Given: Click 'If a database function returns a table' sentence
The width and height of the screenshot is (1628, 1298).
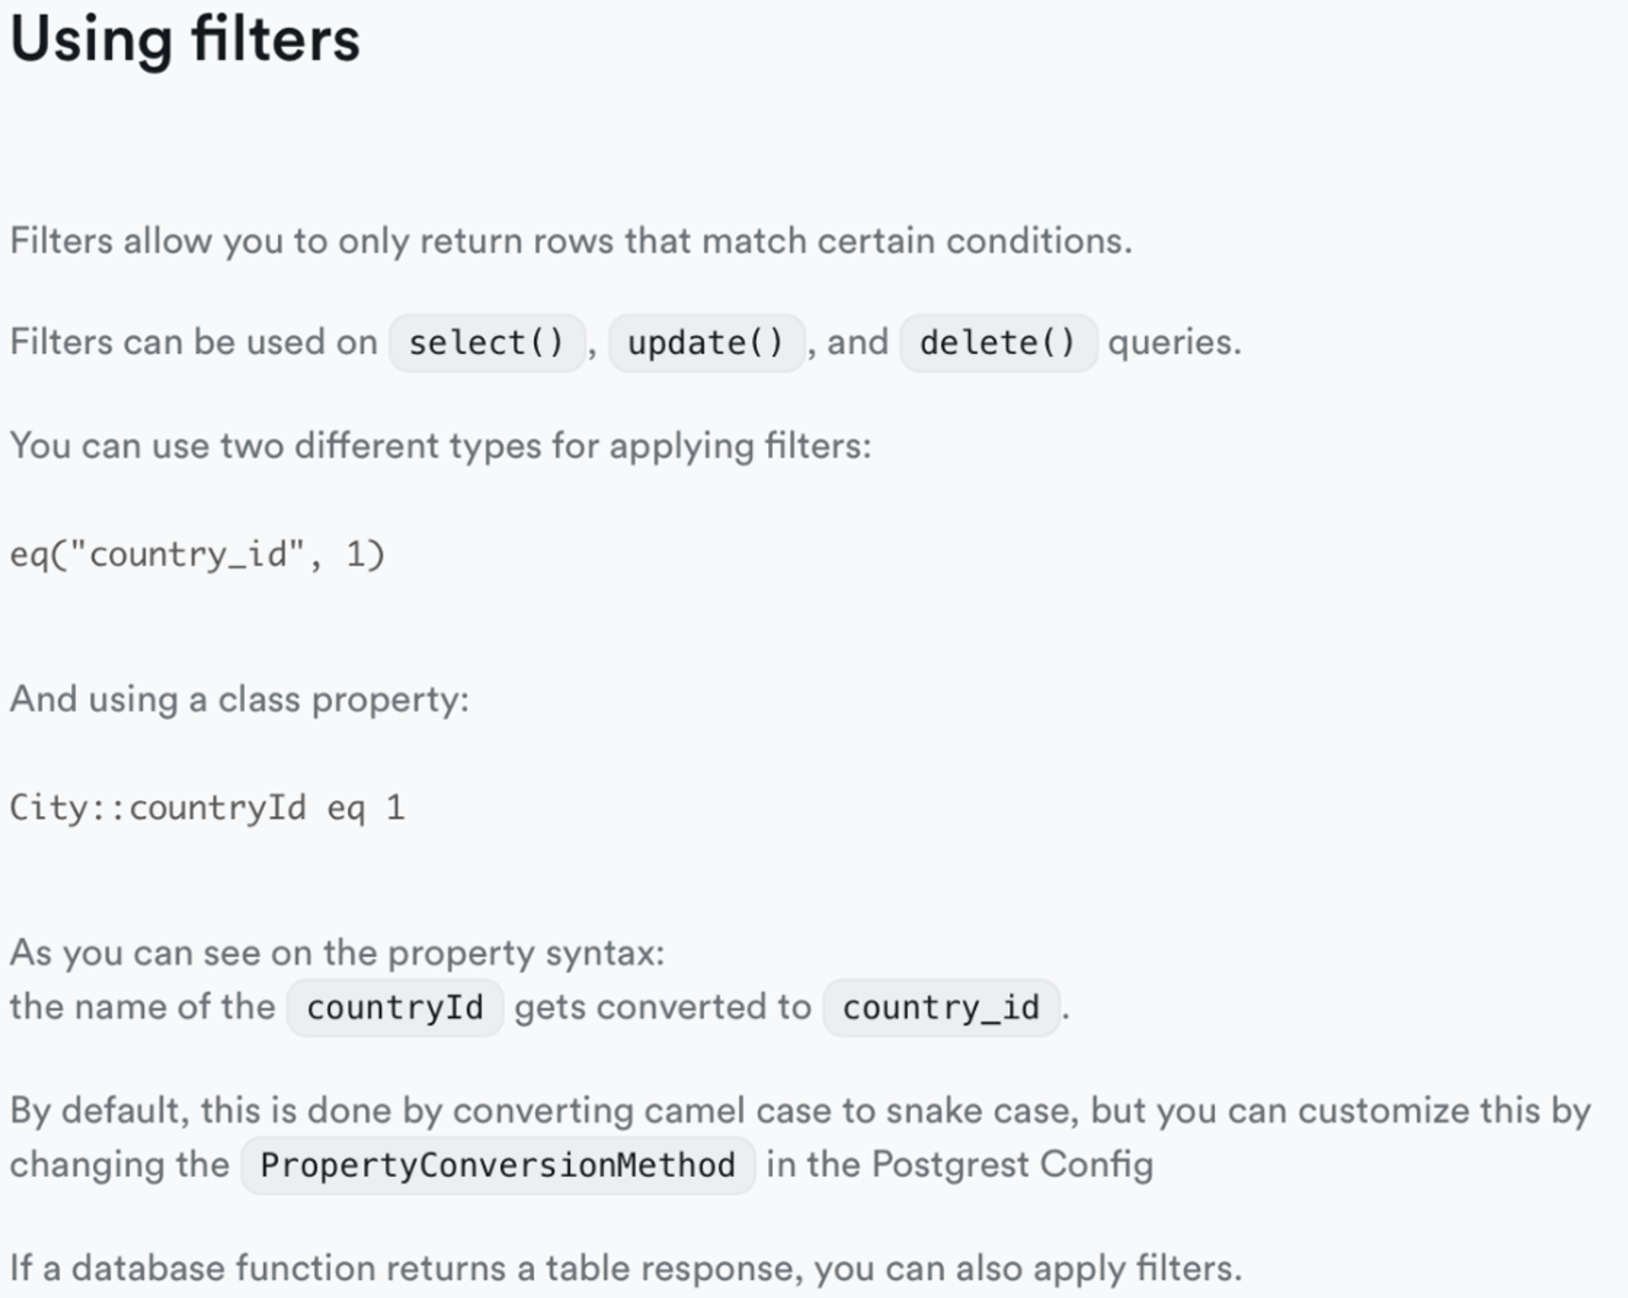Looking at the screenshot, I should coord(626,1268).
